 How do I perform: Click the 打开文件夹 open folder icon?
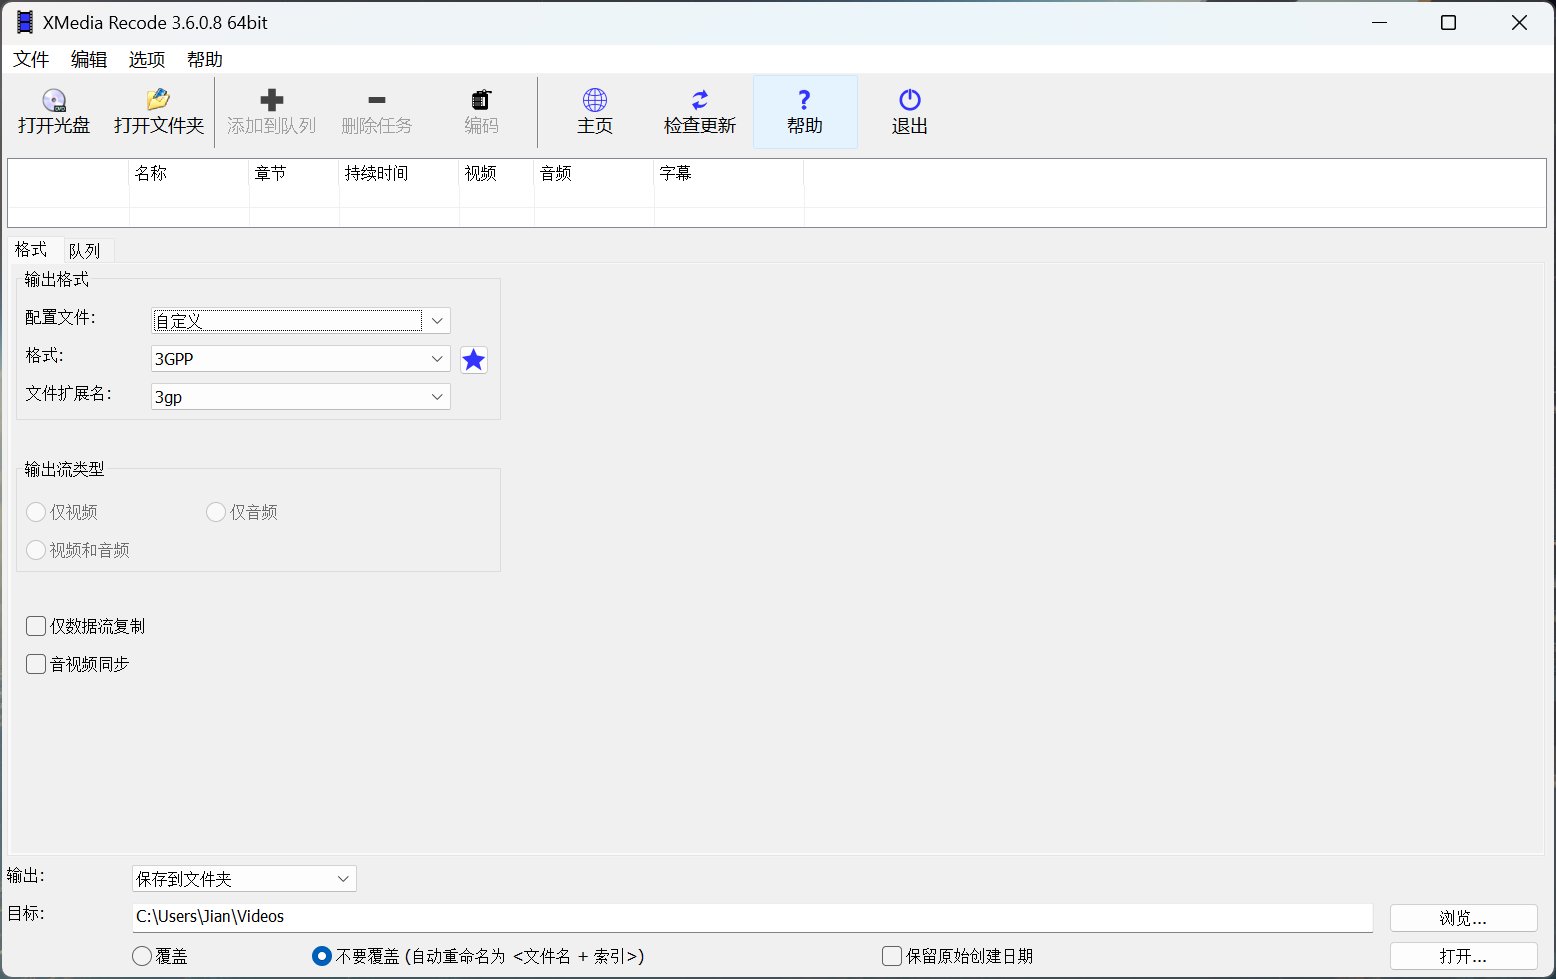(x=157, y=110)
